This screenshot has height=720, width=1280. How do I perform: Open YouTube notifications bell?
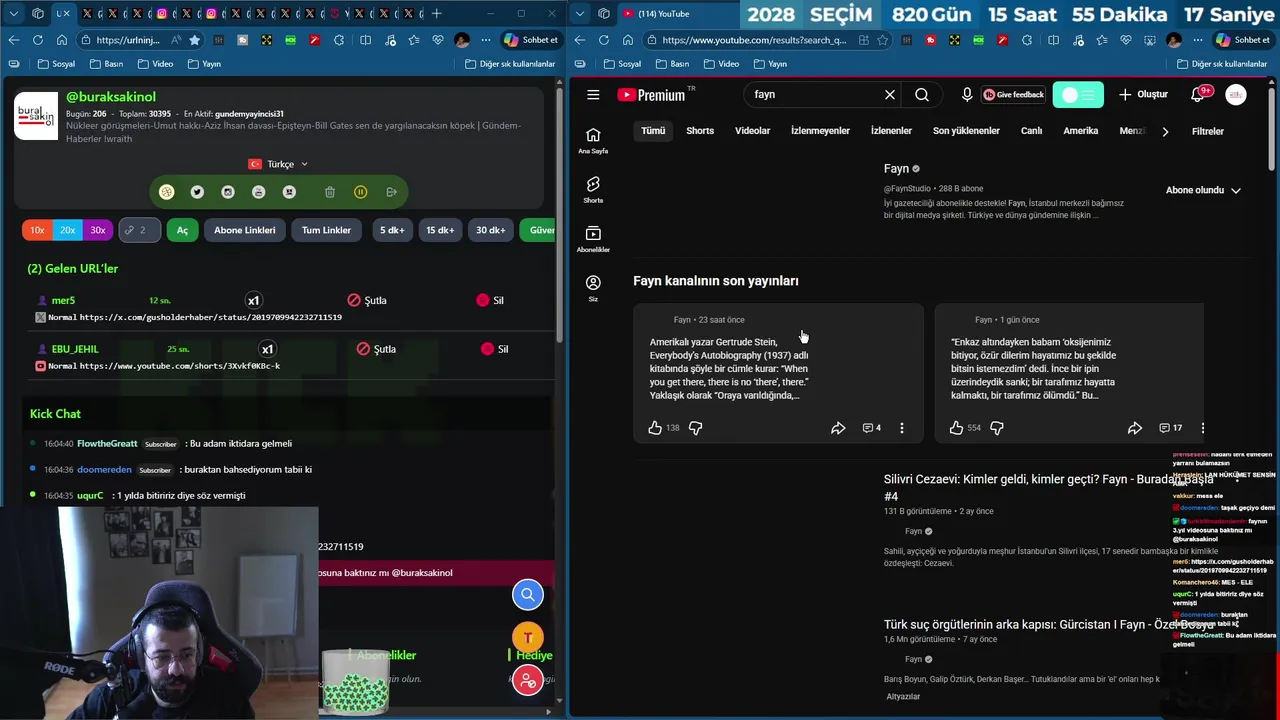pyautogui.click(x=1198, y=95)
